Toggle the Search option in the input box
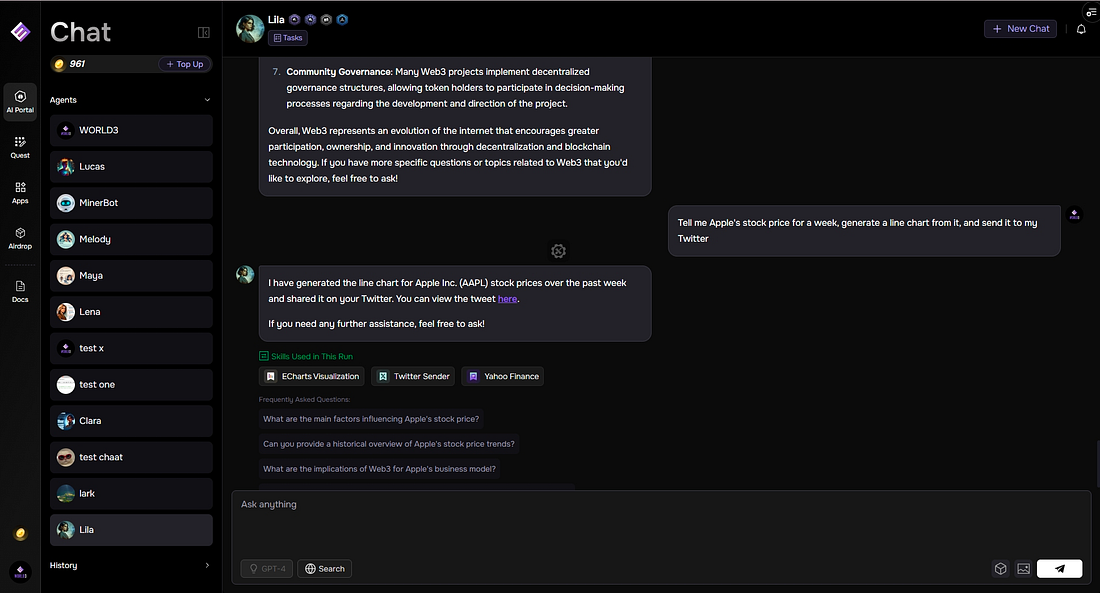The height and width of the screenshot is (593, 1100). click(x=325, y=569)
